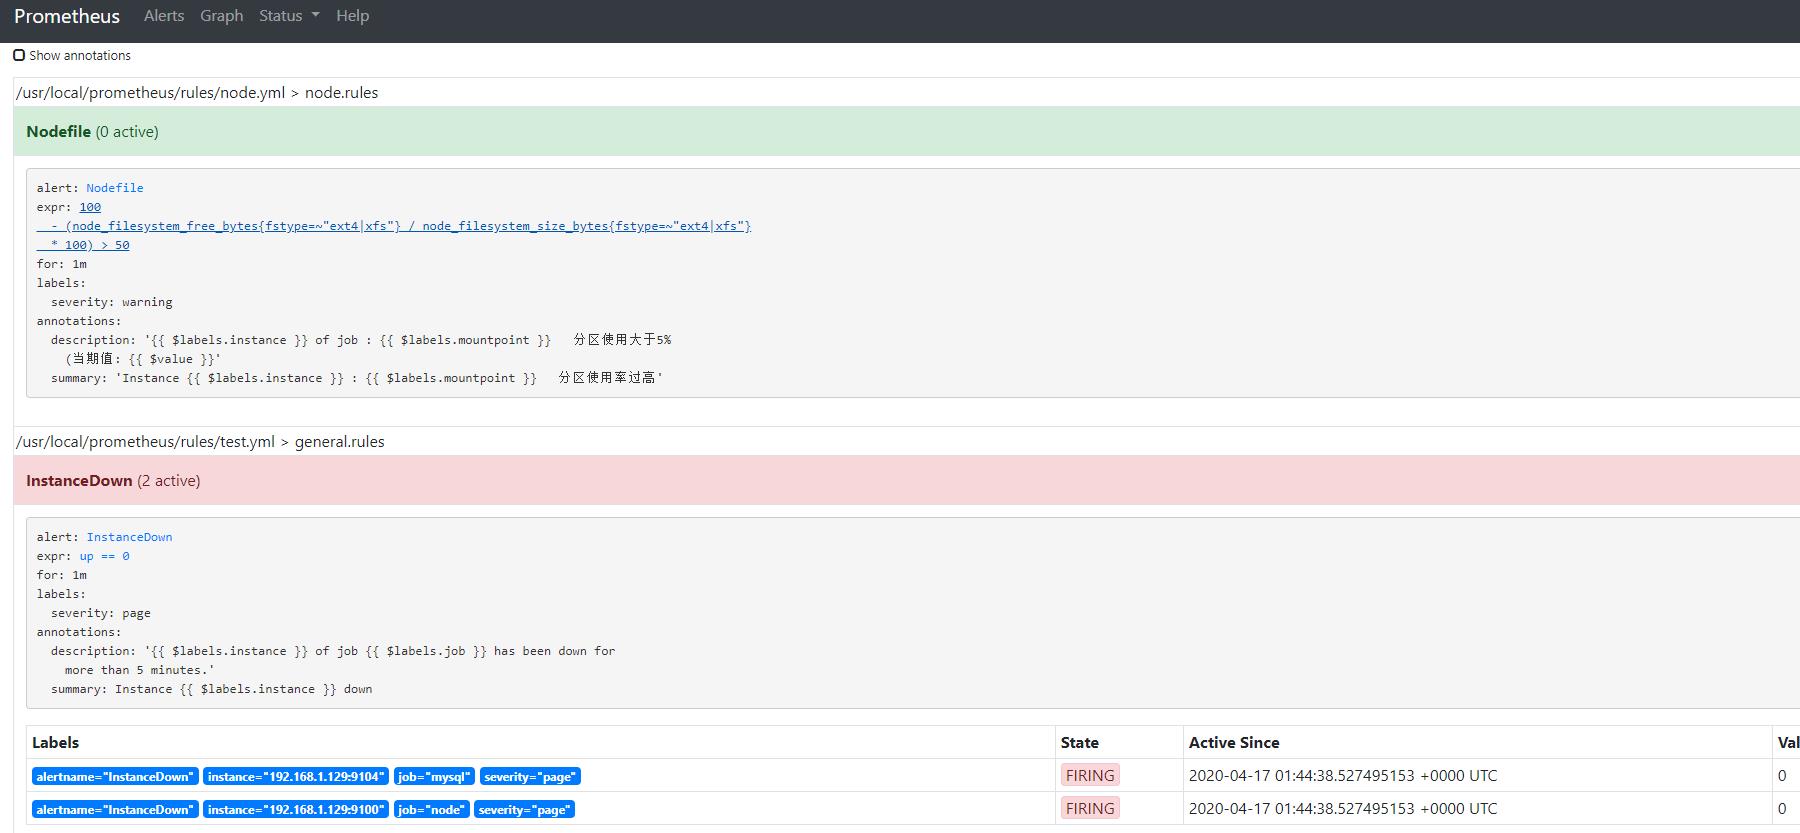Click the Nodefile summary annotation line
Viewport: 1800px width, 833px height.
coord(357,378)
